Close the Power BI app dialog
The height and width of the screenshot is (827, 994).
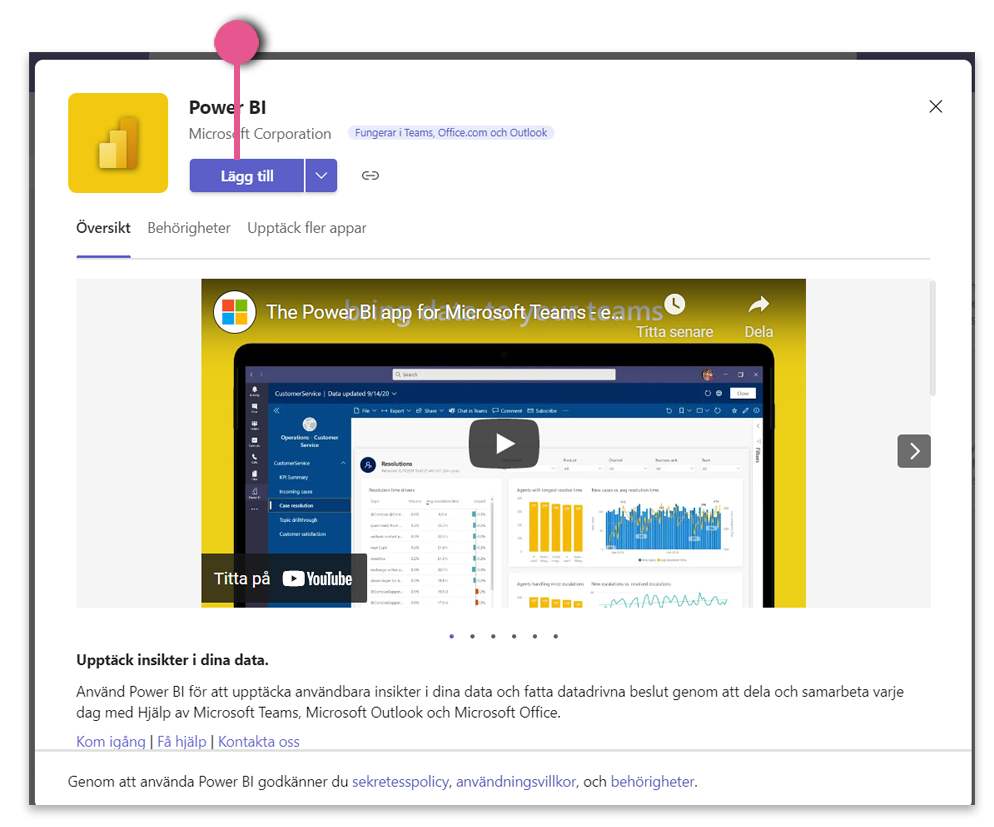coord(936,106)
